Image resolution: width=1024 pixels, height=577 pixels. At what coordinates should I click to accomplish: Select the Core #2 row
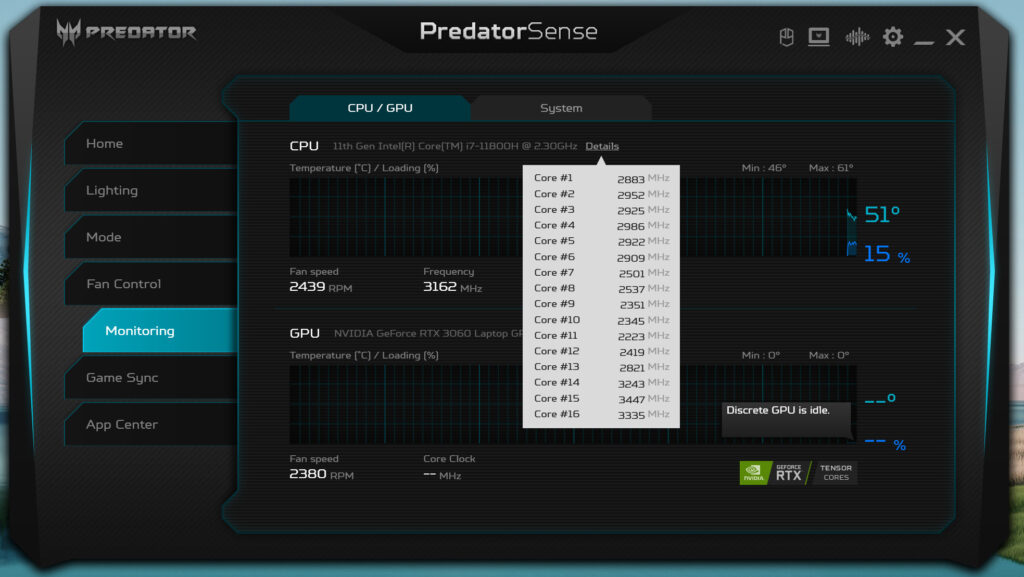(601, 194)
